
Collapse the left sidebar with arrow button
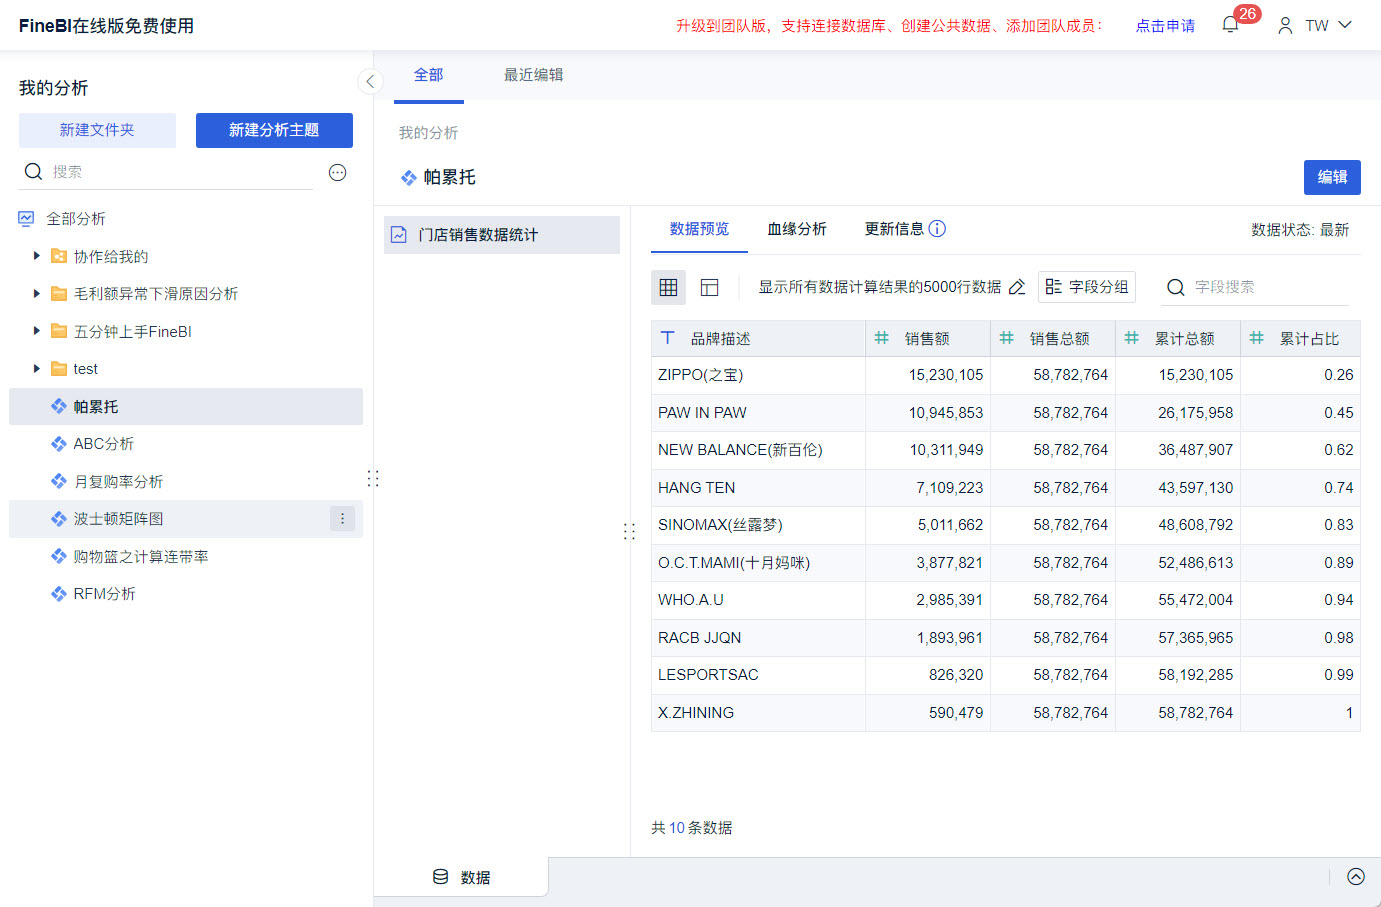370,82
